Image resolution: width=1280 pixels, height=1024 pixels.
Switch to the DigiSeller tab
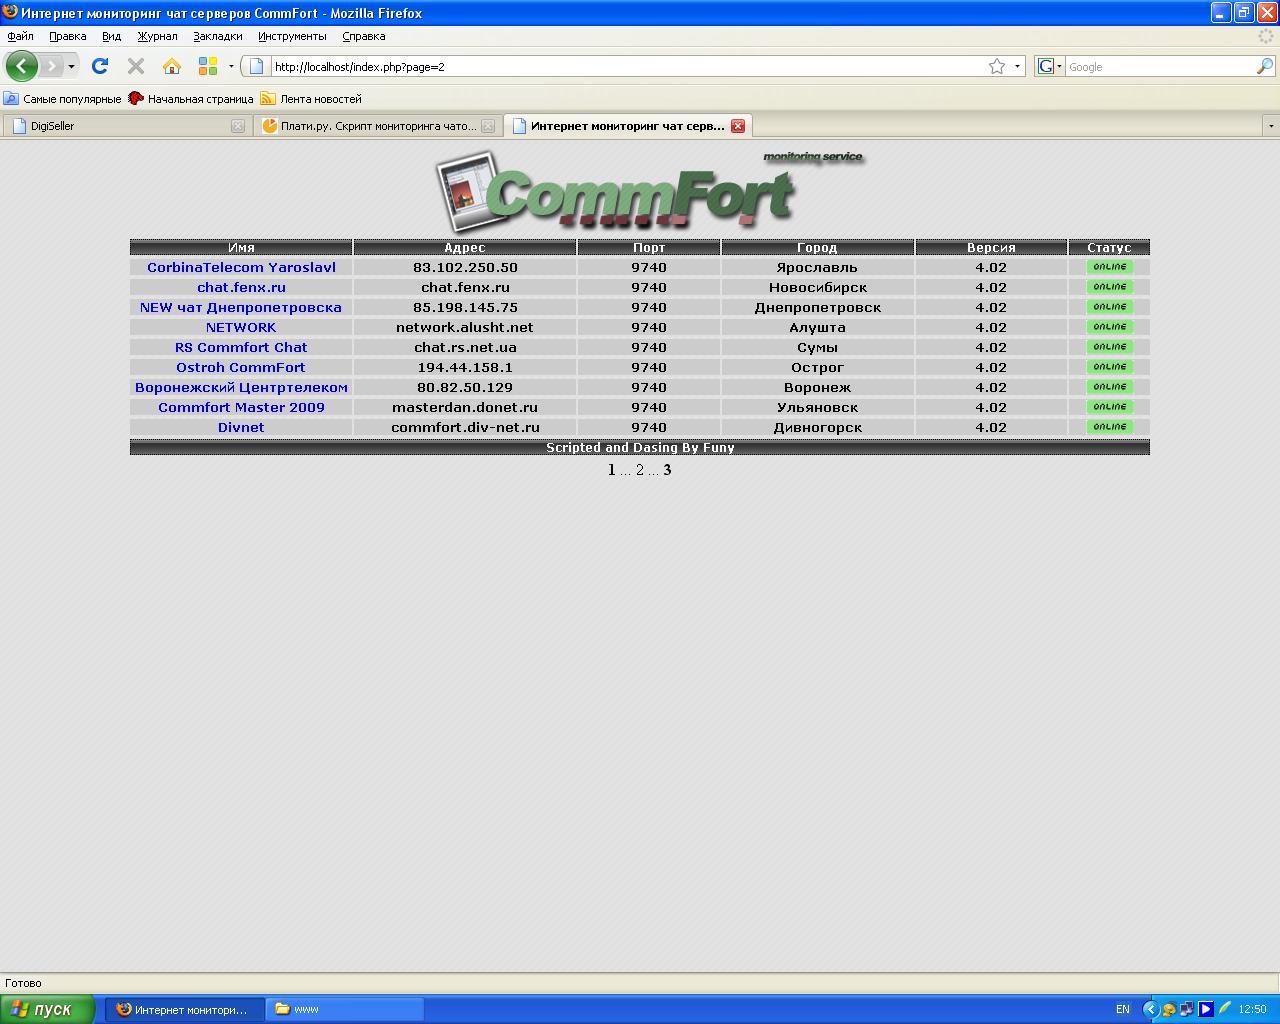[x=126, y=126]
